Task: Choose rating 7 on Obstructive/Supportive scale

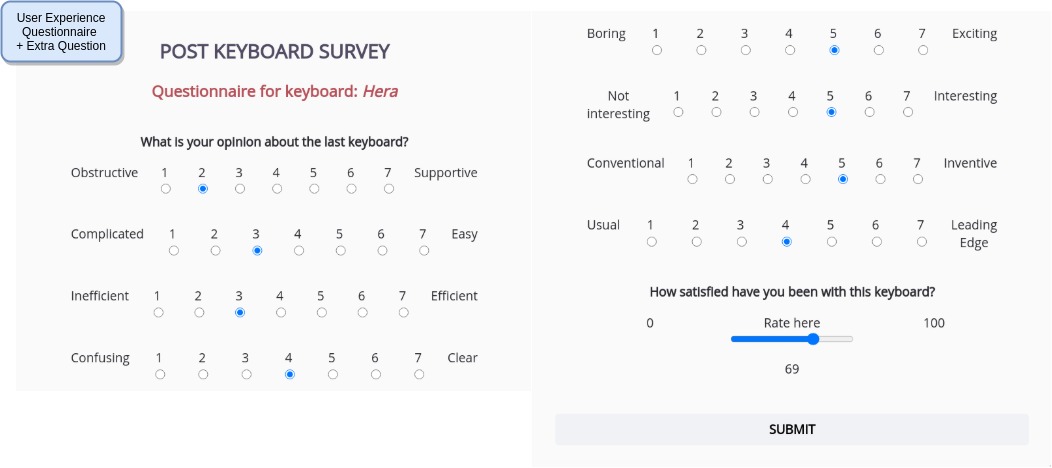Action: [389, 188]
